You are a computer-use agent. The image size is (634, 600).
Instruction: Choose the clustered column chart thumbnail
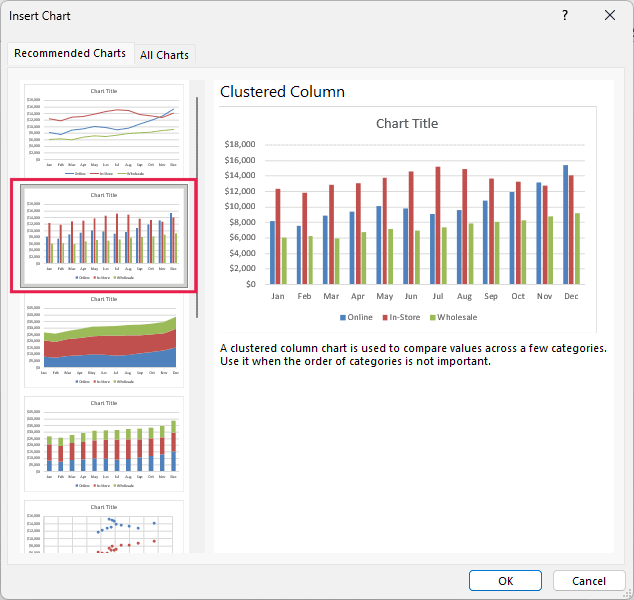click(x=104, y=236)
